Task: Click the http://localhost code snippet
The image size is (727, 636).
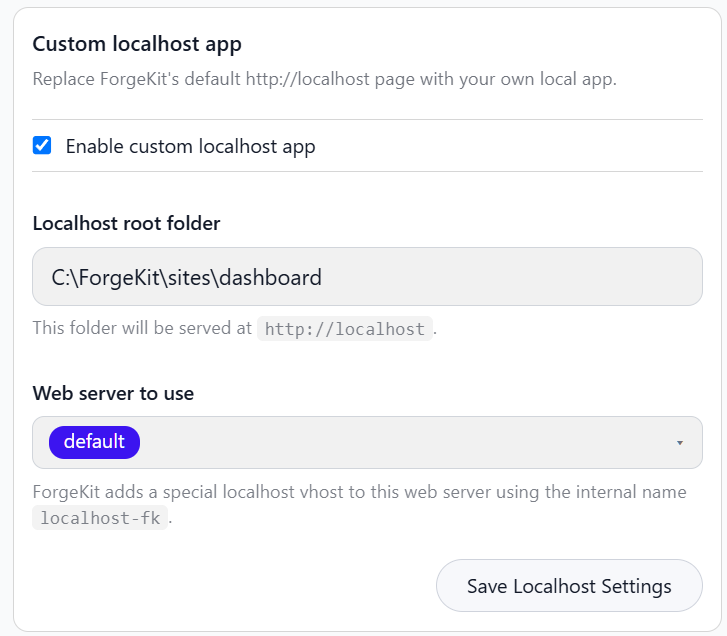Action: [344, 329]
